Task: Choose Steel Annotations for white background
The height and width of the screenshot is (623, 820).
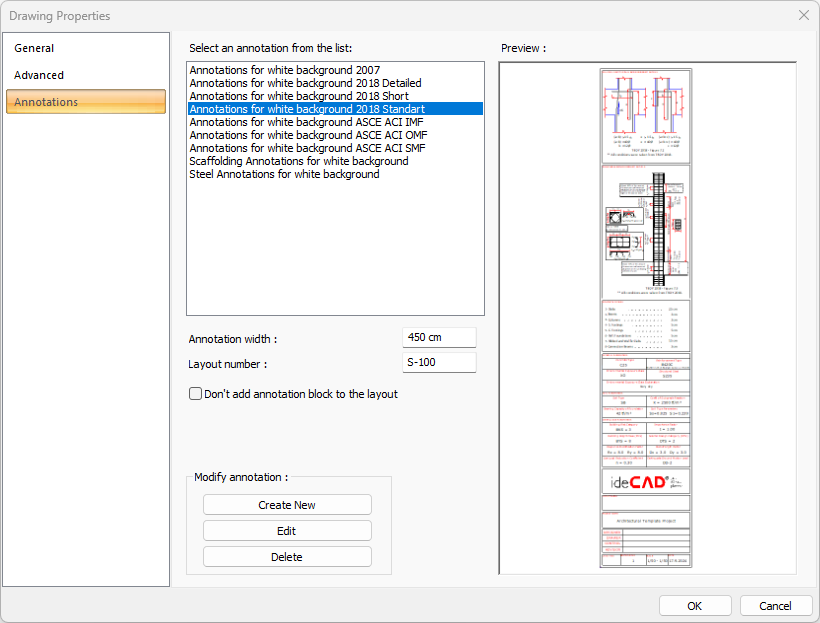Action: (284, 174)
